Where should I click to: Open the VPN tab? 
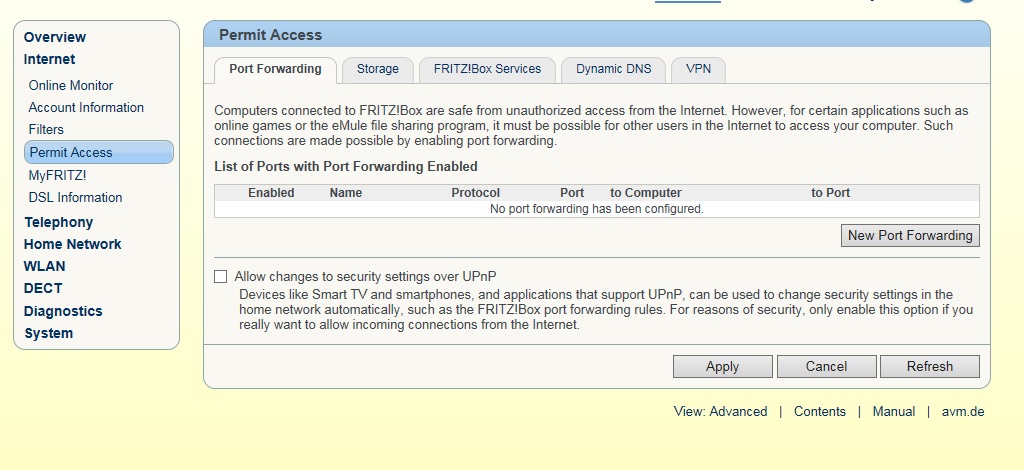click(698, 69)
